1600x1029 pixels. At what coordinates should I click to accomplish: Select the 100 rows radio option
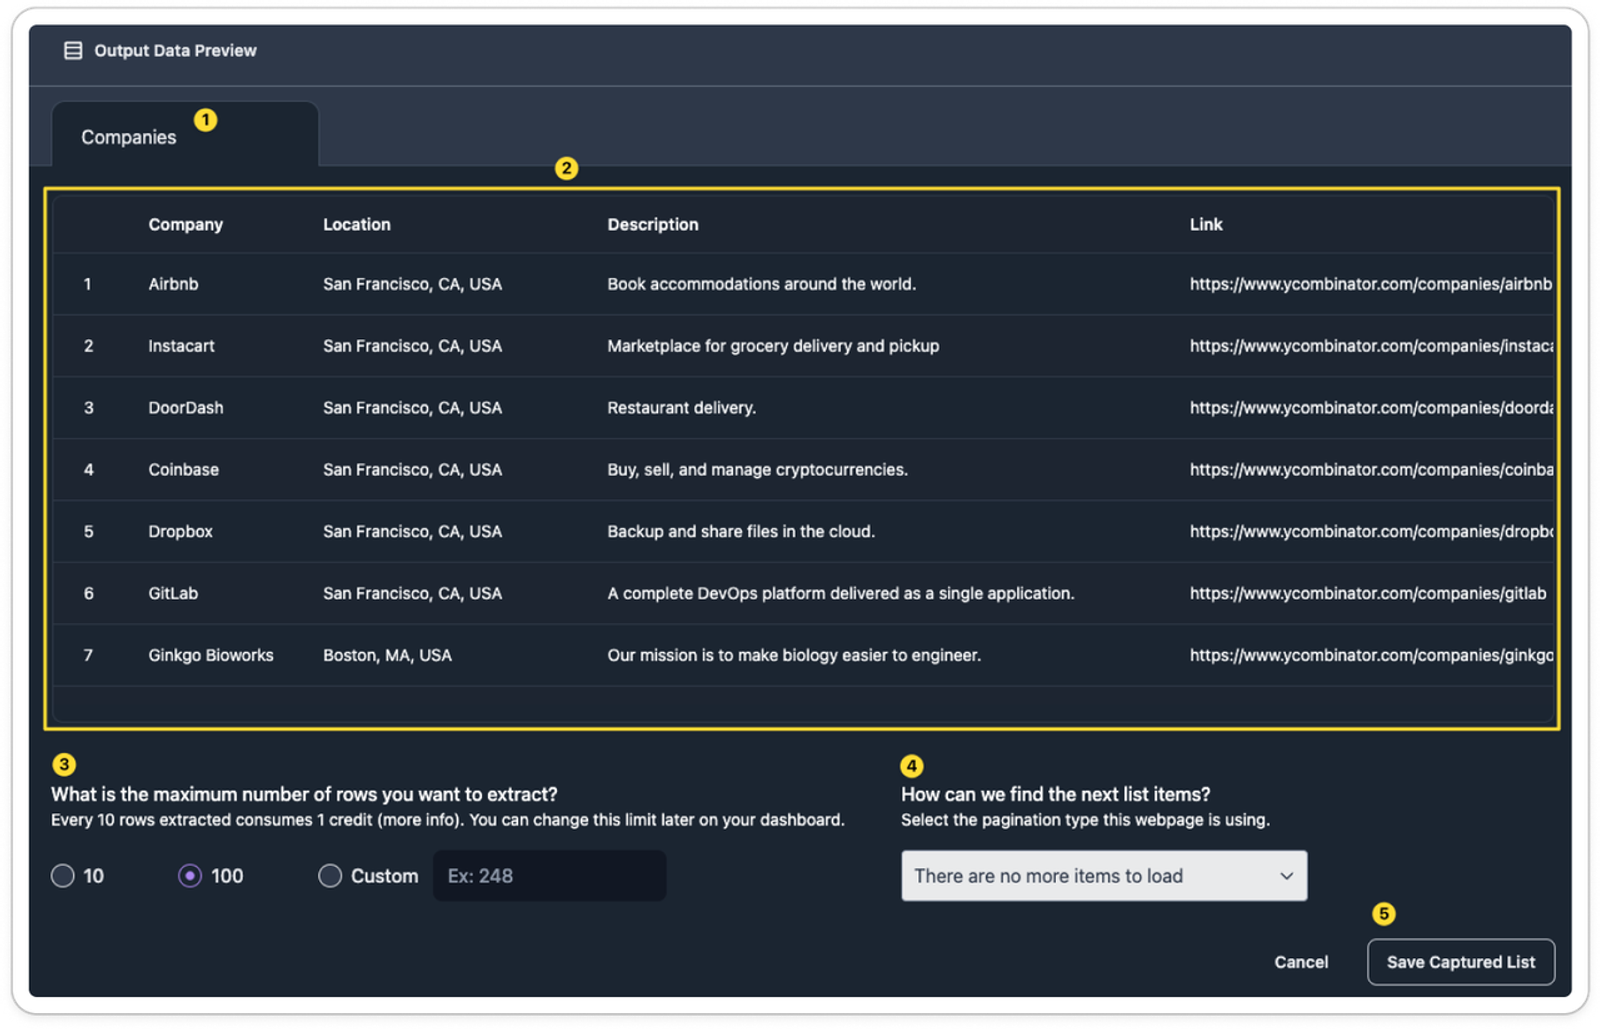click(190, 876)
